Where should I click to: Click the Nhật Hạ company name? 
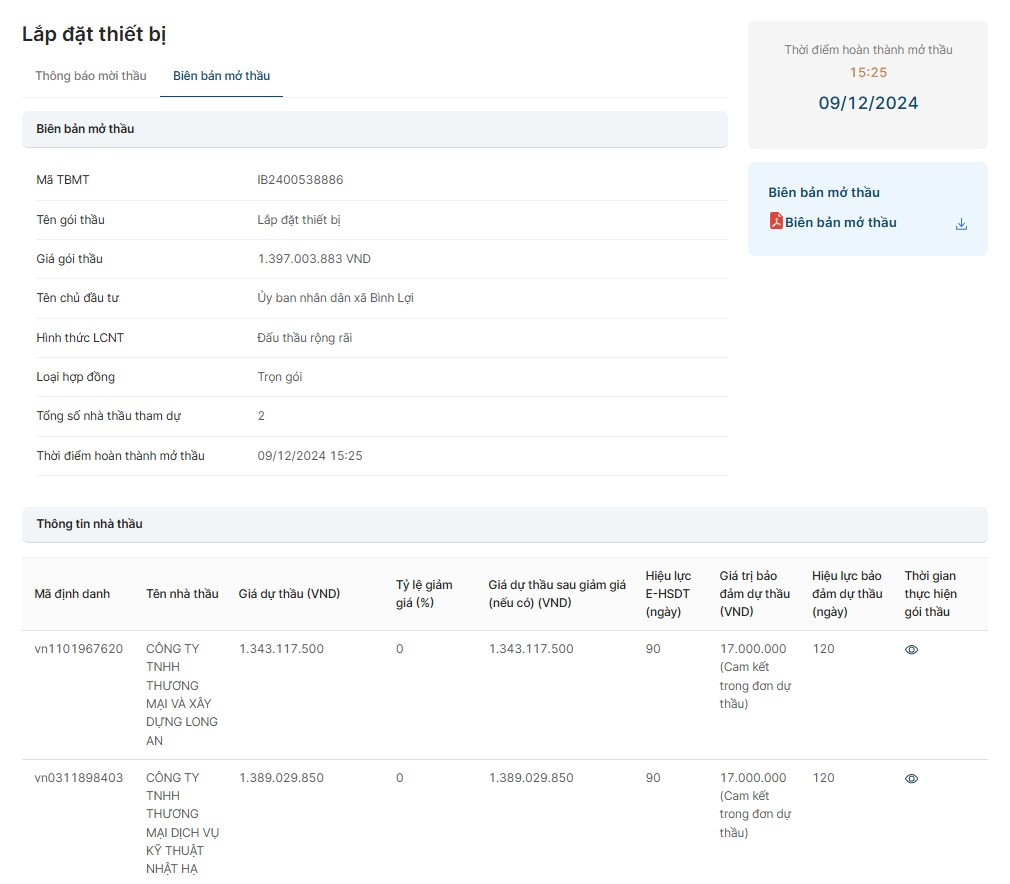click(181, 822)
